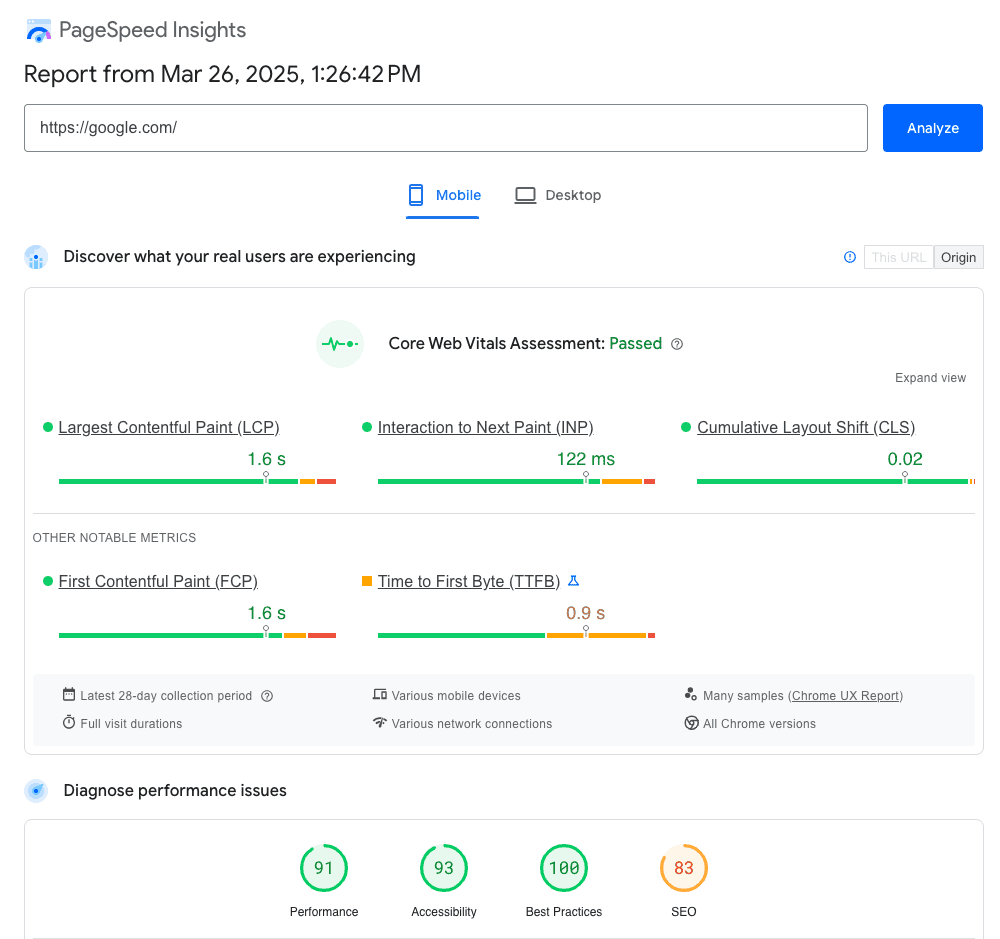Screen dimensions: 1000x939
Task: Click the TTFB distribution bar
Action: click(517, 635)
